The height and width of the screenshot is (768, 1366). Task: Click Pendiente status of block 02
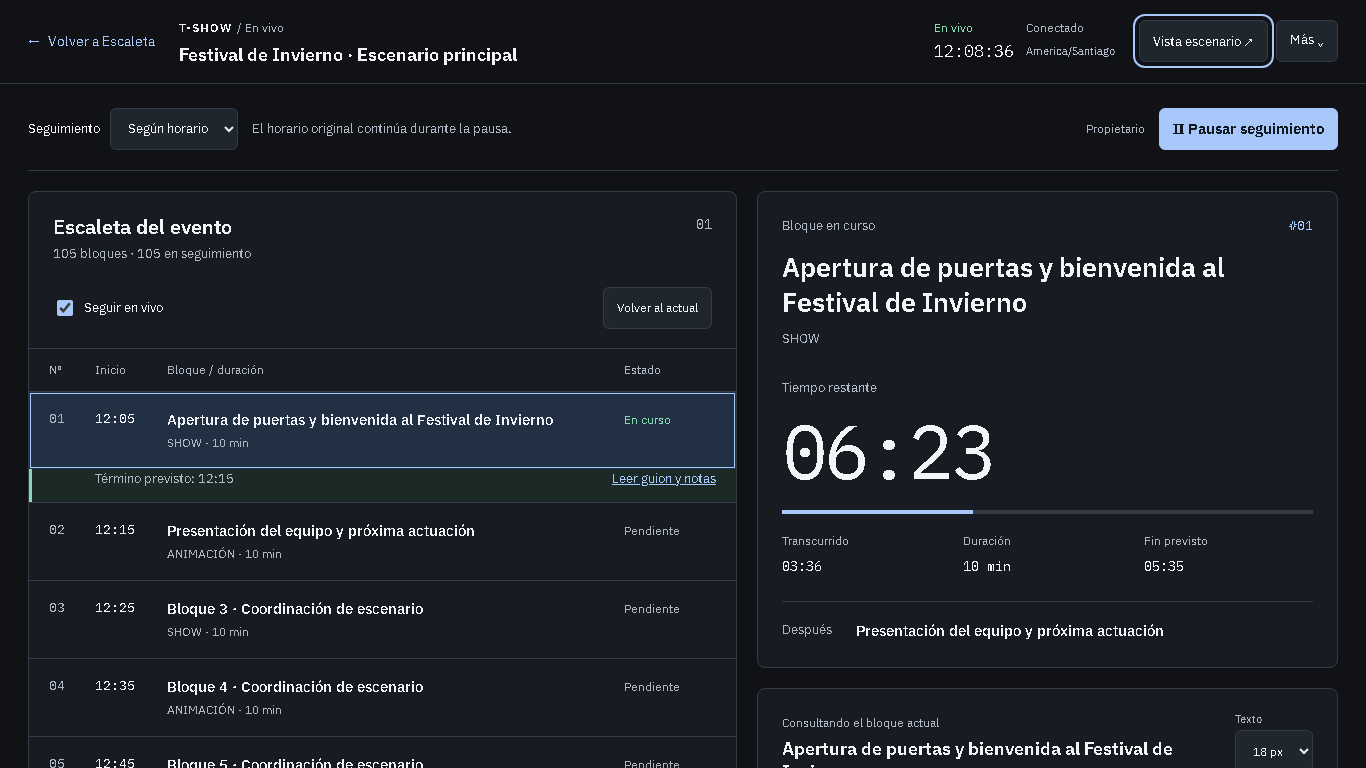coord(652,531)
